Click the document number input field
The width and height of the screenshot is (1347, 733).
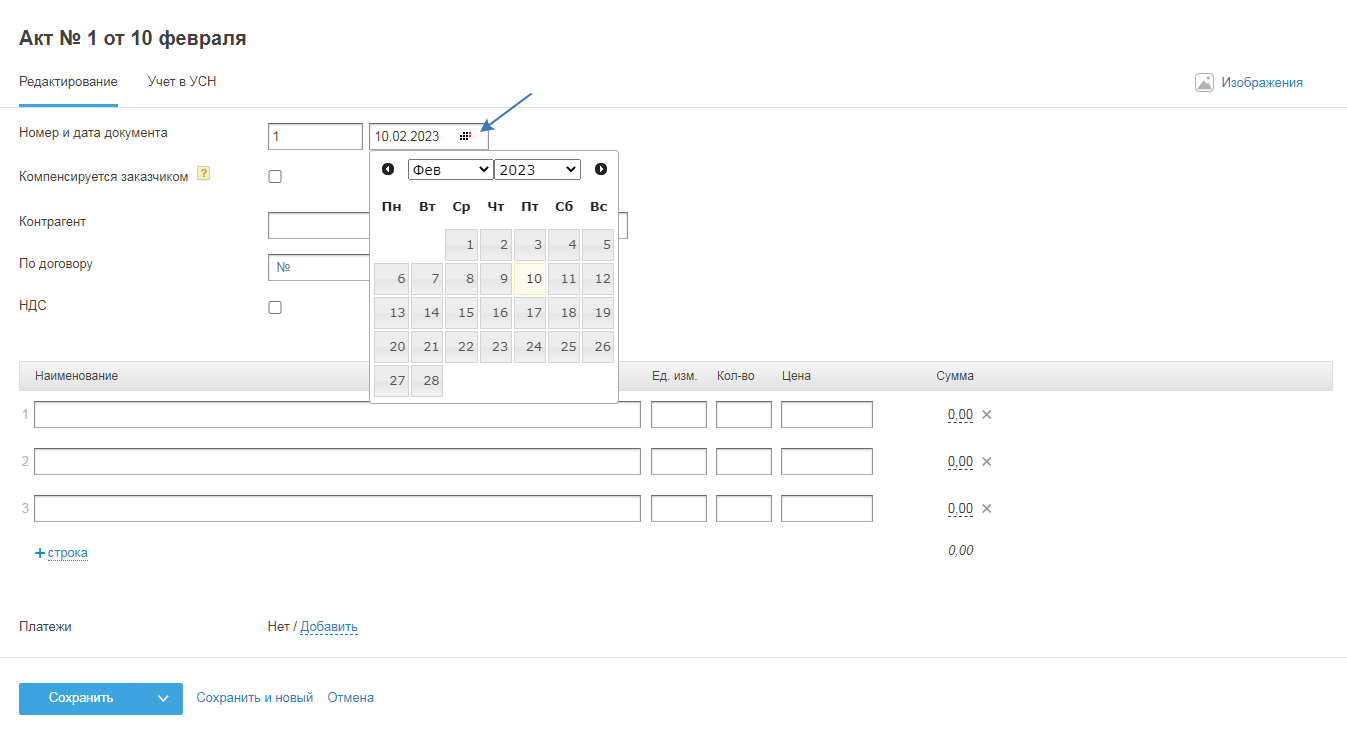click(315, 136)
